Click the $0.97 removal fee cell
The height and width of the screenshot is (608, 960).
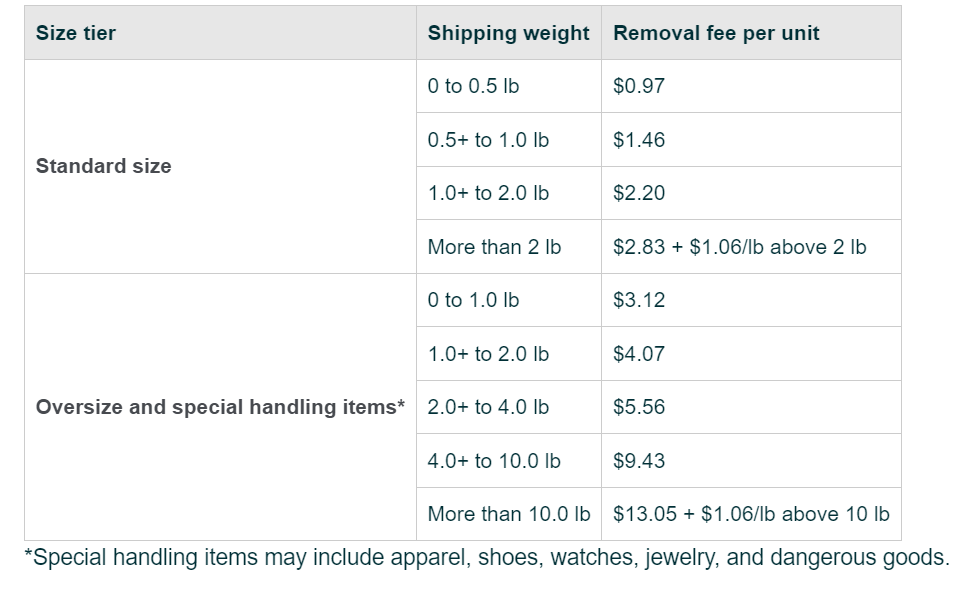639,86
